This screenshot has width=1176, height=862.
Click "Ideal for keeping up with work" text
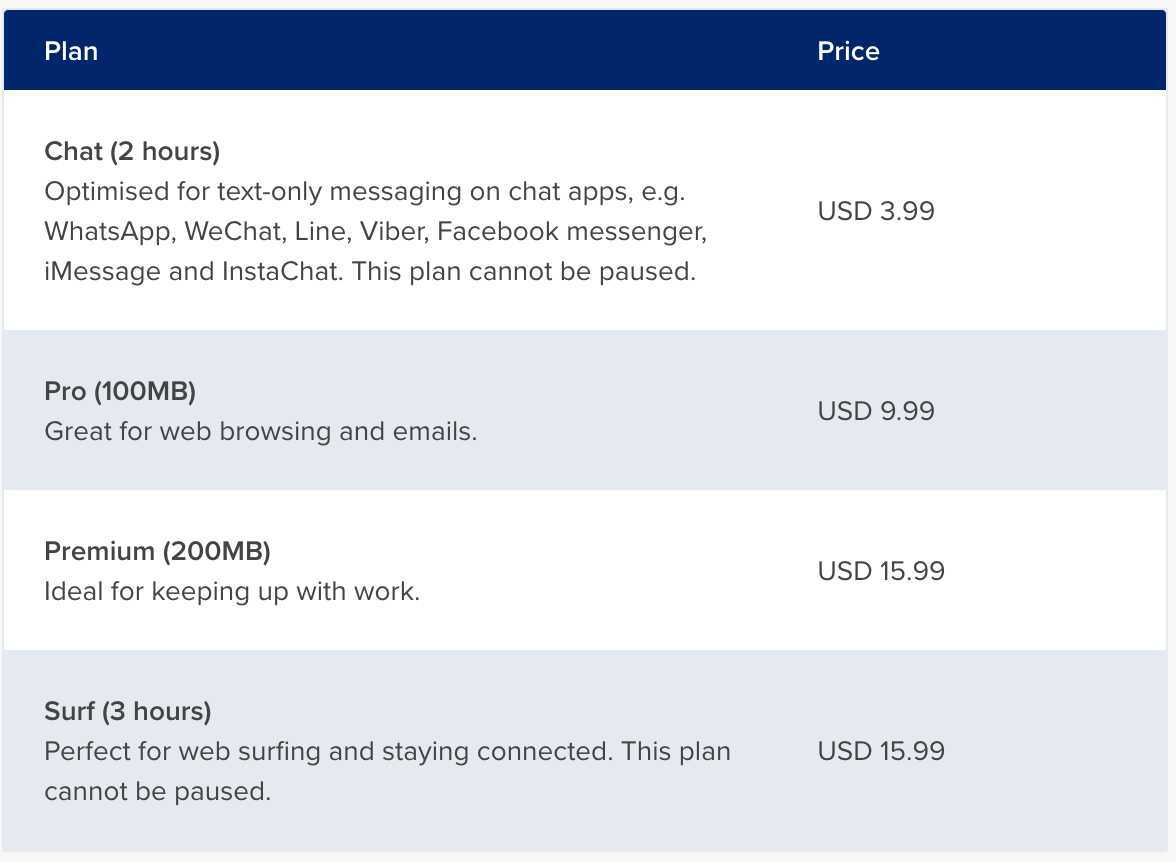(x=232, y=592)
